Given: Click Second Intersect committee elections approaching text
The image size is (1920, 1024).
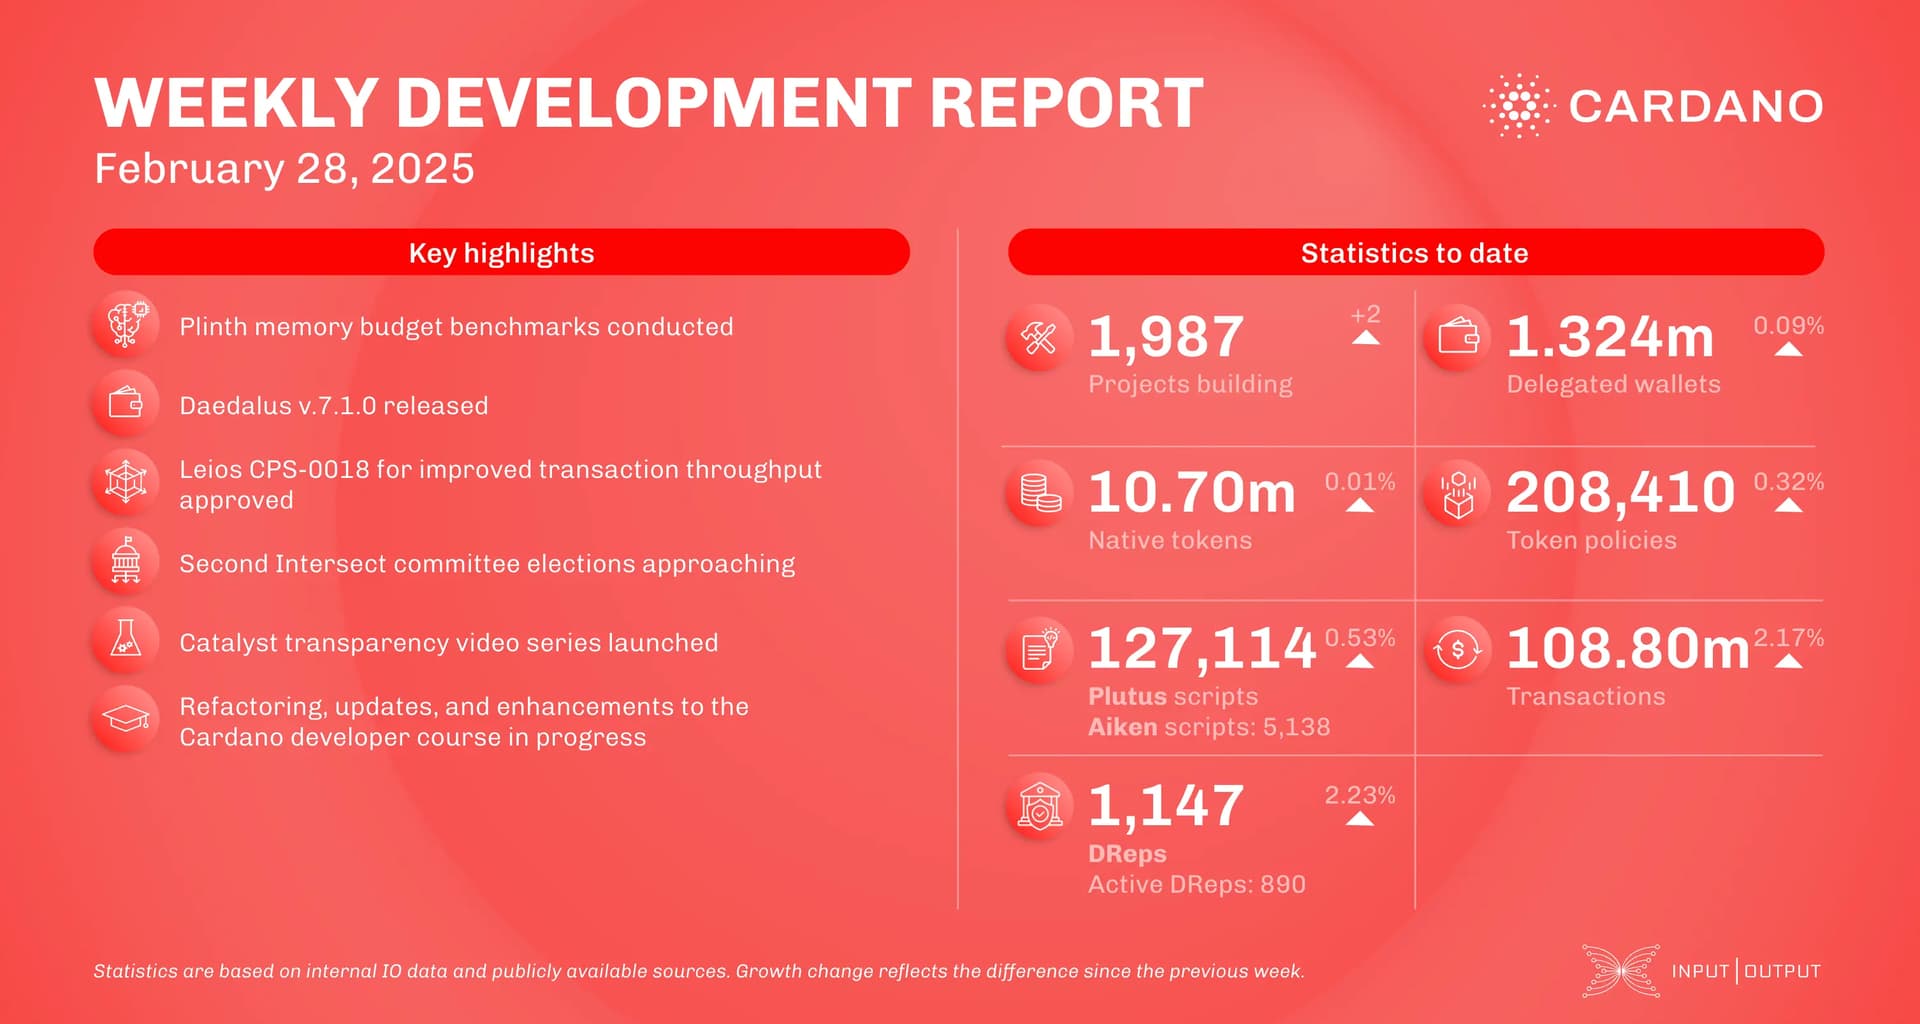Looking at the screenshot, I should pyautogui.click(x=487, y=564).
